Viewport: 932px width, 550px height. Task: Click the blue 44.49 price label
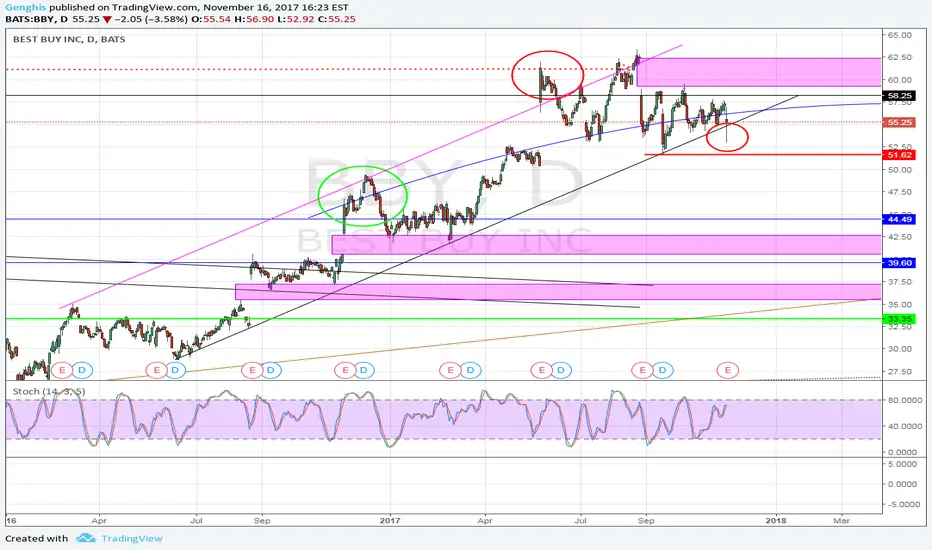[899, 219]
